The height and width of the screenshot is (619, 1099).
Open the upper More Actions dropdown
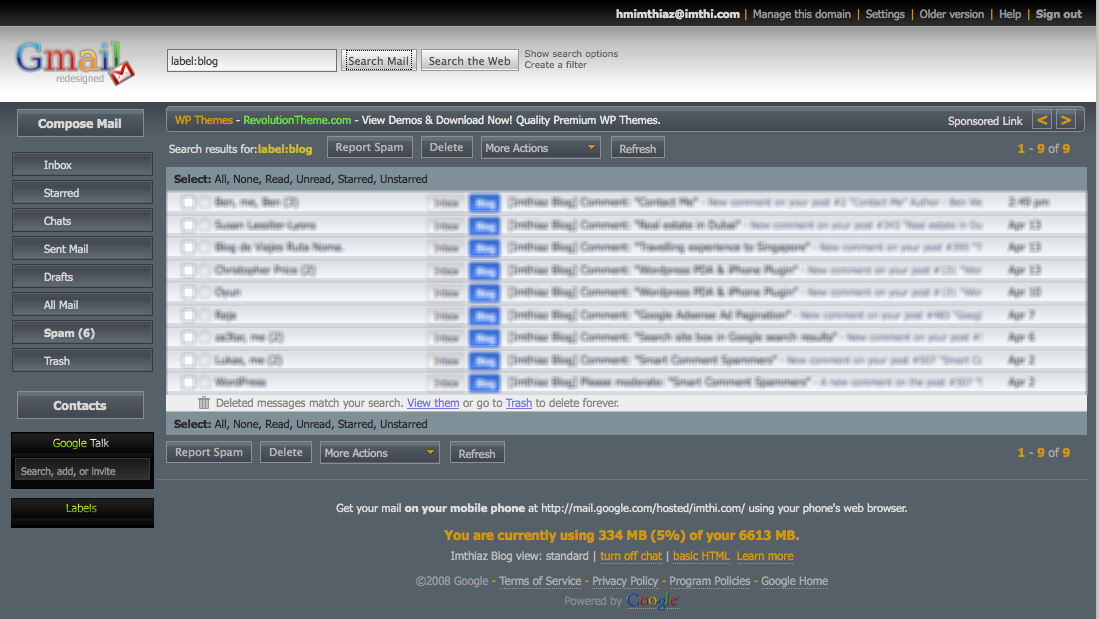[540, 148]
